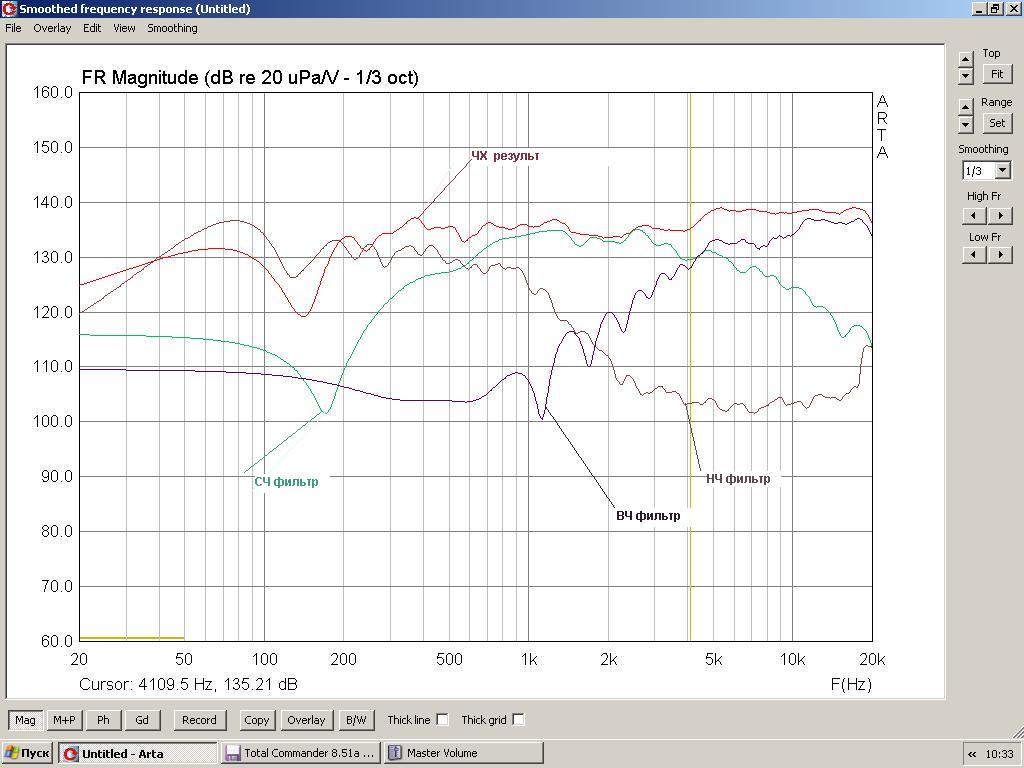1024x768 pixels.
Task: Expand hidden system tray icons
Action: [972, 754]
